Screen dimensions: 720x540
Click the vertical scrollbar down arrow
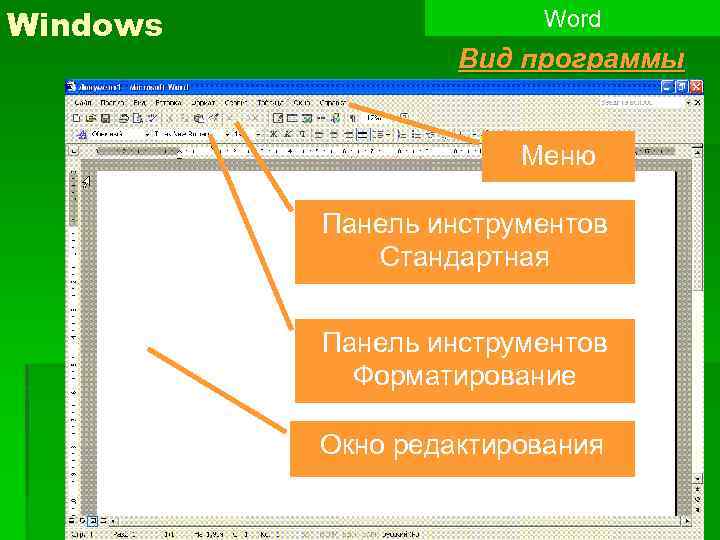(698, 478)
